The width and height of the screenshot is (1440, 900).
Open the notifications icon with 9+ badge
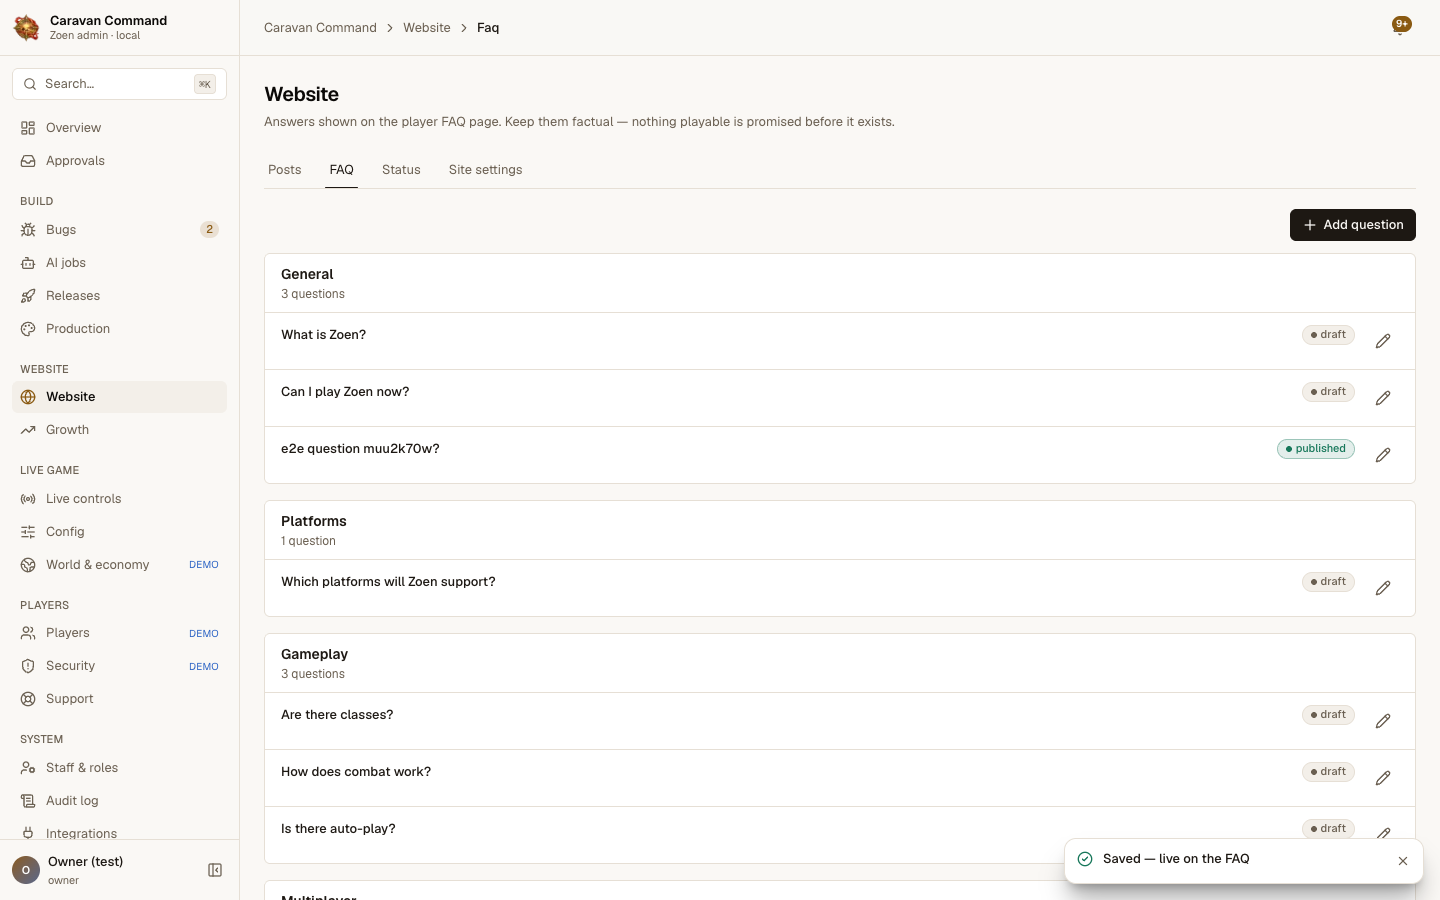tap(1401, 26)
